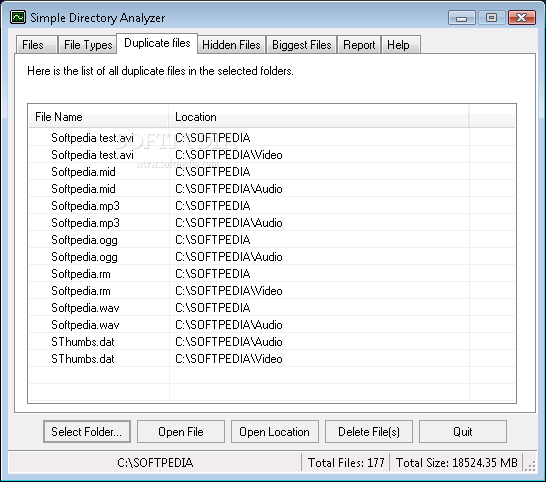This screenshot has height=482, width=546.
Task: Click the Open Location button
Action: click(x=275, y=432)
